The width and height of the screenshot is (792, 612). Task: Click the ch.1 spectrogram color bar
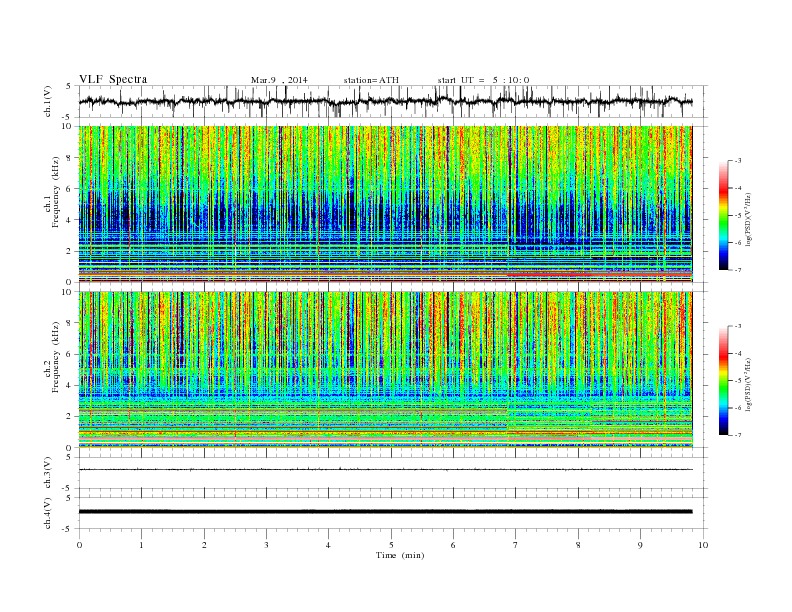[x=723, y=216]
